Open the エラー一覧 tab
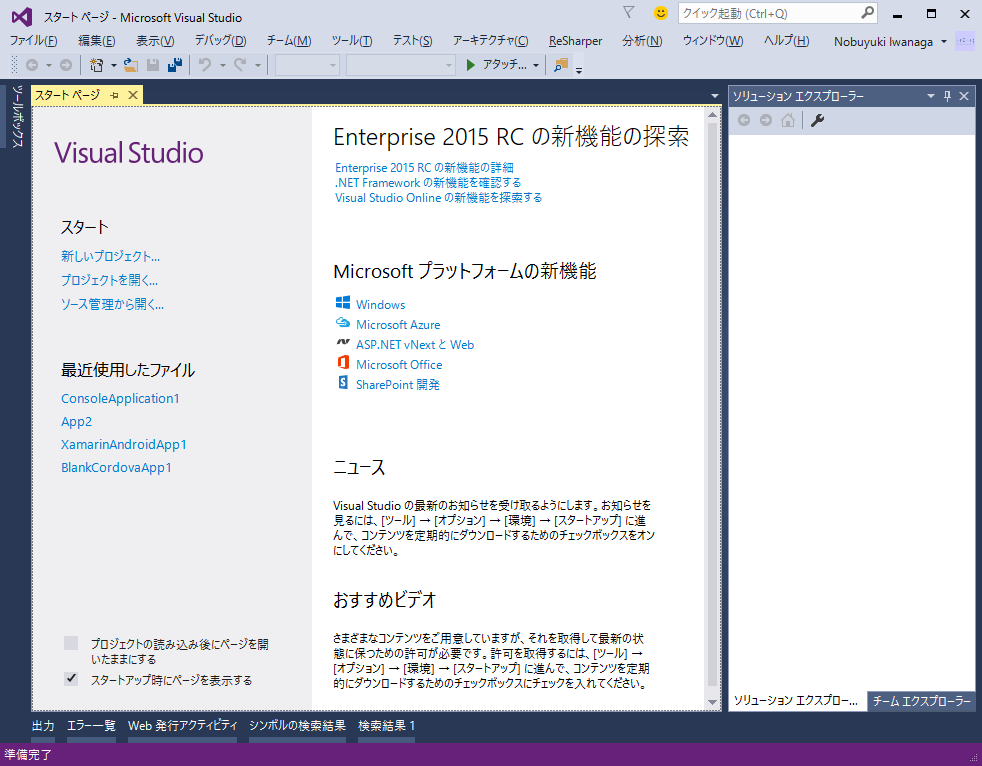This screenshot has width=982, height=766. [x=91, y=725]
